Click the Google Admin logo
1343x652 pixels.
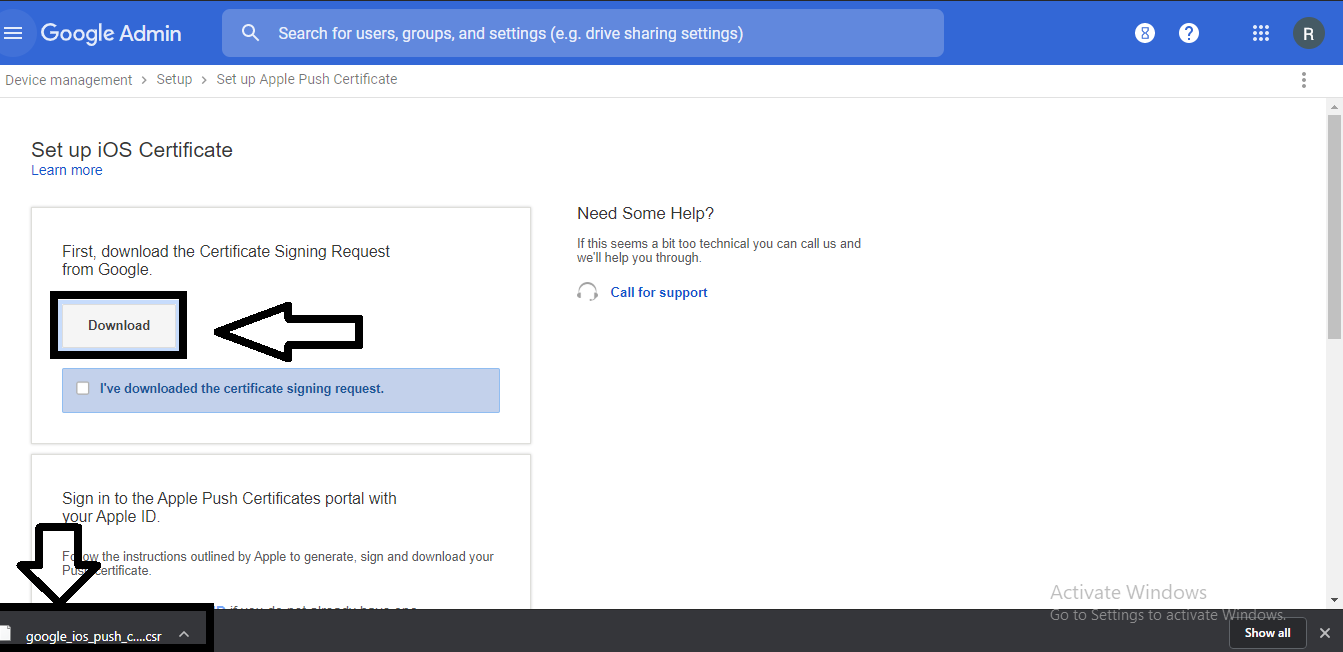click(111, 33)
